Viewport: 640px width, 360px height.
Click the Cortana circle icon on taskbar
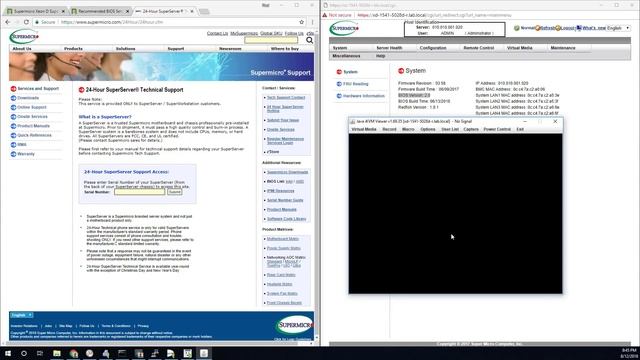click(x=24, y=353)
